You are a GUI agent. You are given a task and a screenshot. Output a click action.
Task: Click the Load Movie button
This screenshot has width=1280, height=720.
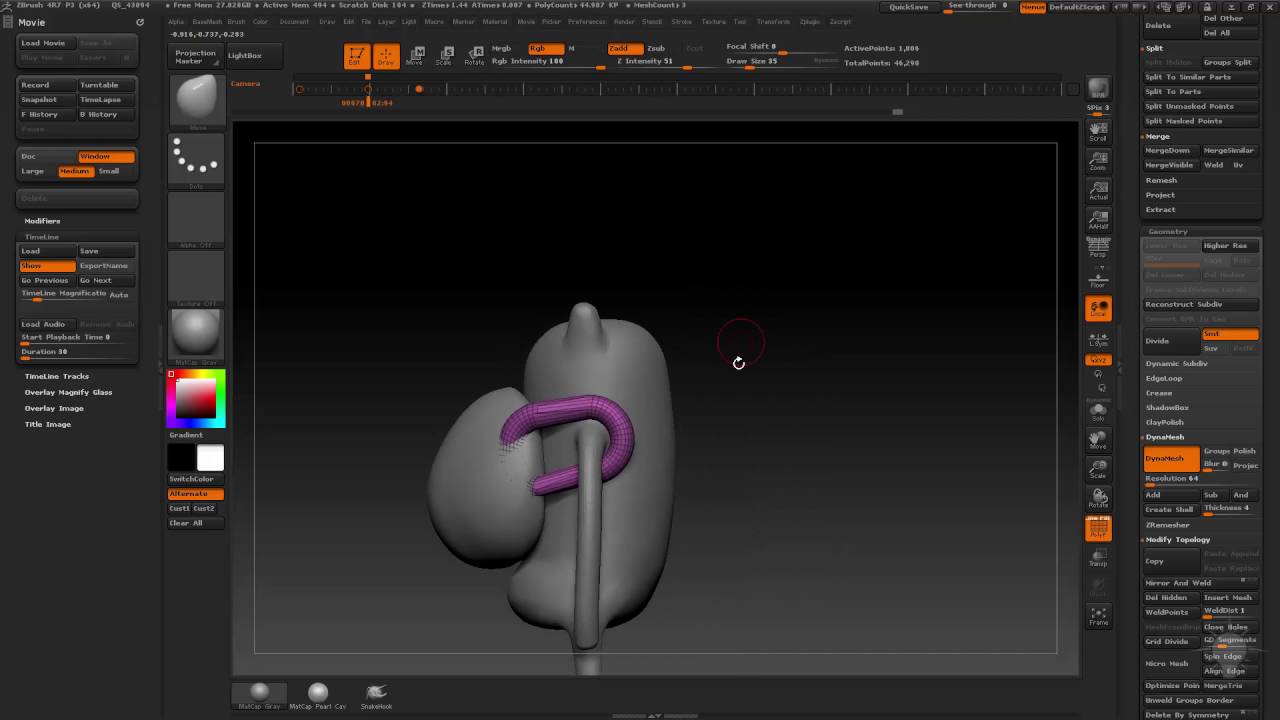47,43
